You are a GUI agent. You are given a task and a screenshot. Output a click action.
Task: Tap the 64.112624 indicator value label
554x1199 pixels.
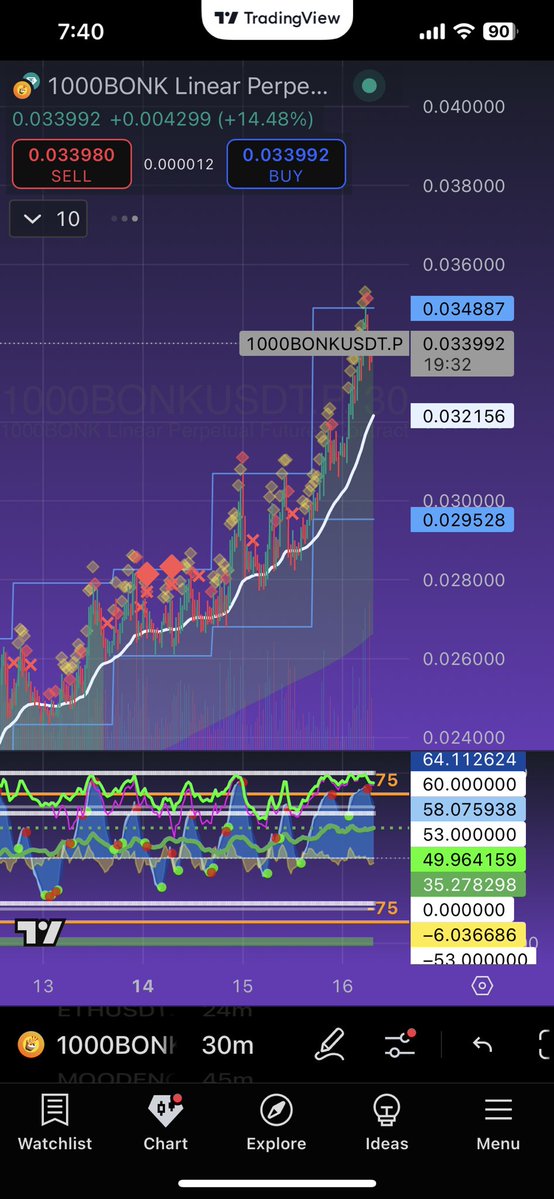[468, 760]
